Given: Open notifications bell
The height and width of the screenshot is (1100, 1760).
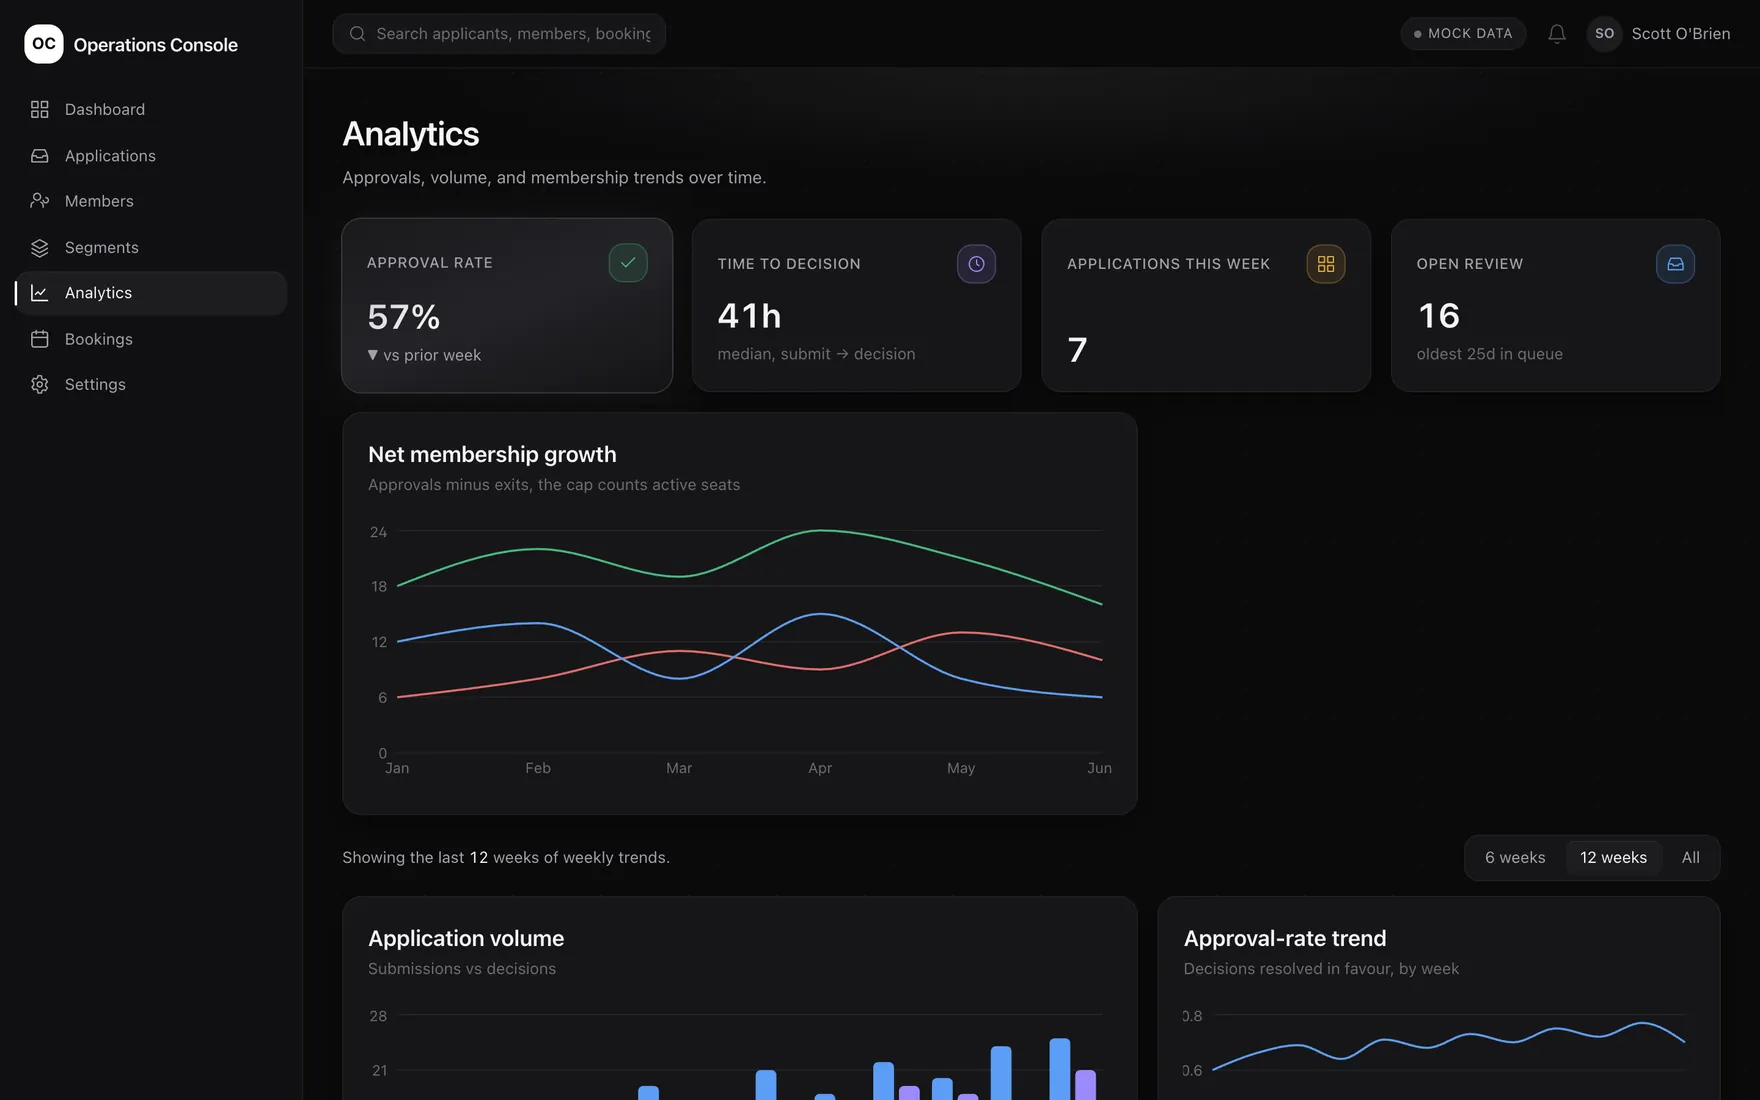Looking at the screenshot, I should click(1557, 34).
